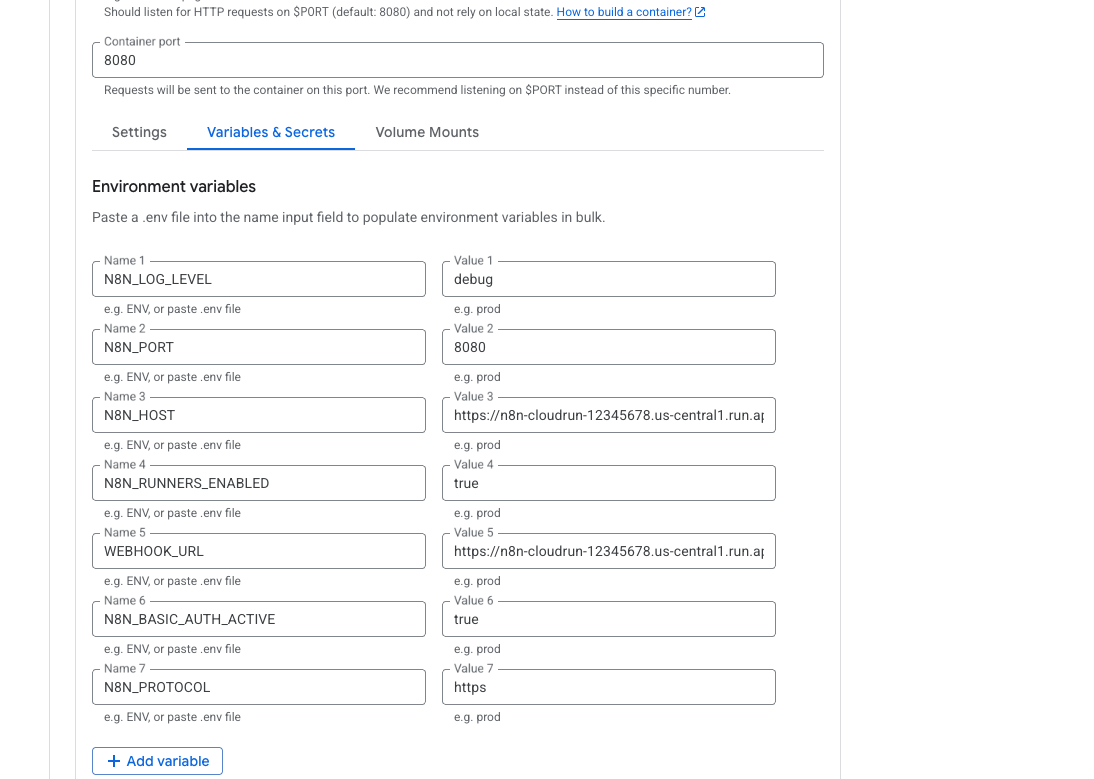
Task: Open the Volume Mounts tab
Action: coord(427,133)
